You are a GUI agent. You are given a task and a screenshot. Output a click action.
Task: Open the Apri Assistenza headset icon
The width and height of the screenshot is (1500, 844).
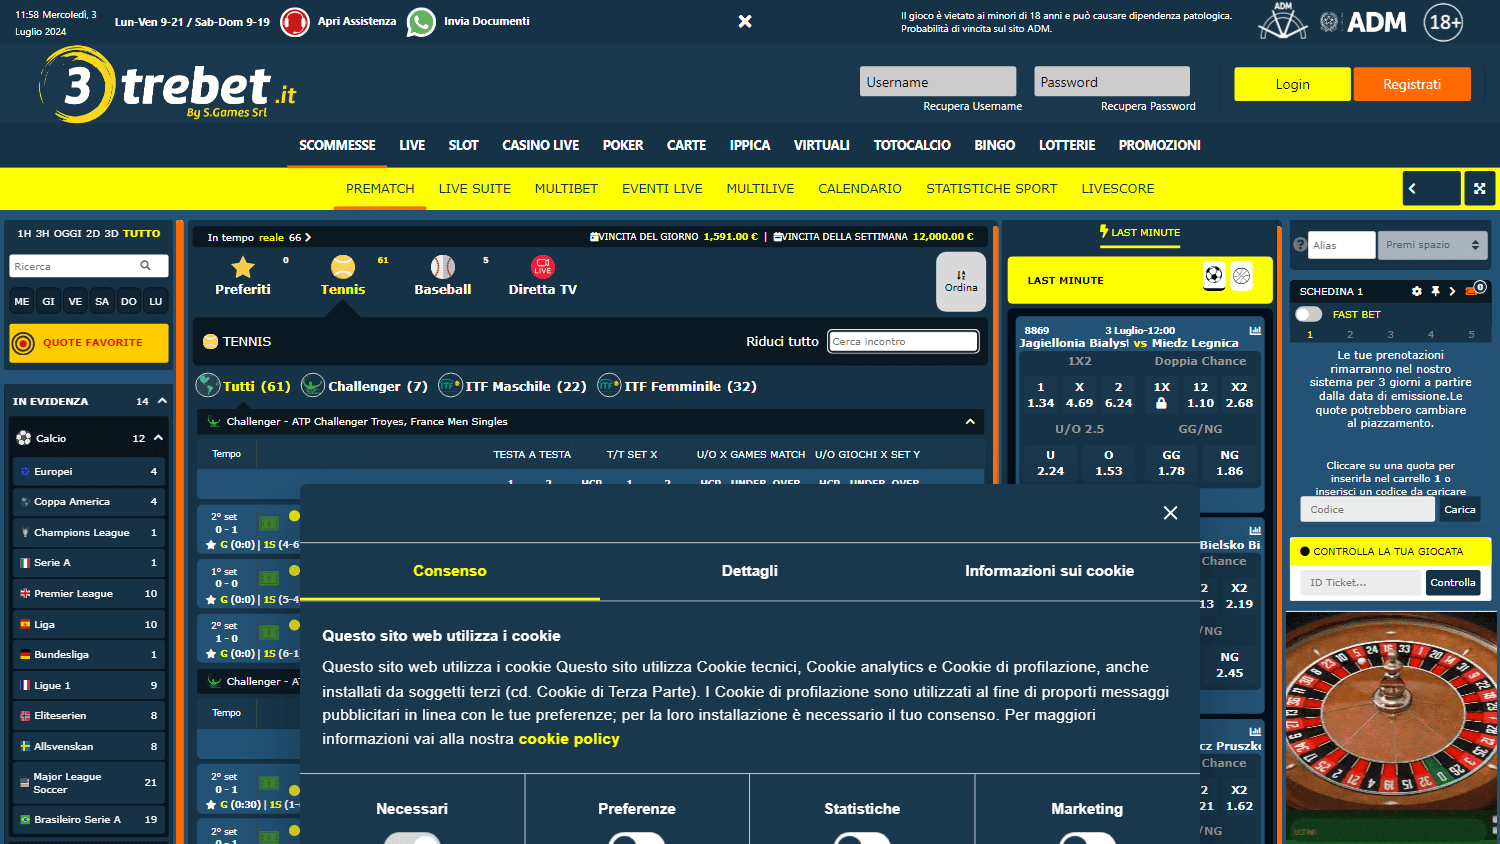pos(295,21)
